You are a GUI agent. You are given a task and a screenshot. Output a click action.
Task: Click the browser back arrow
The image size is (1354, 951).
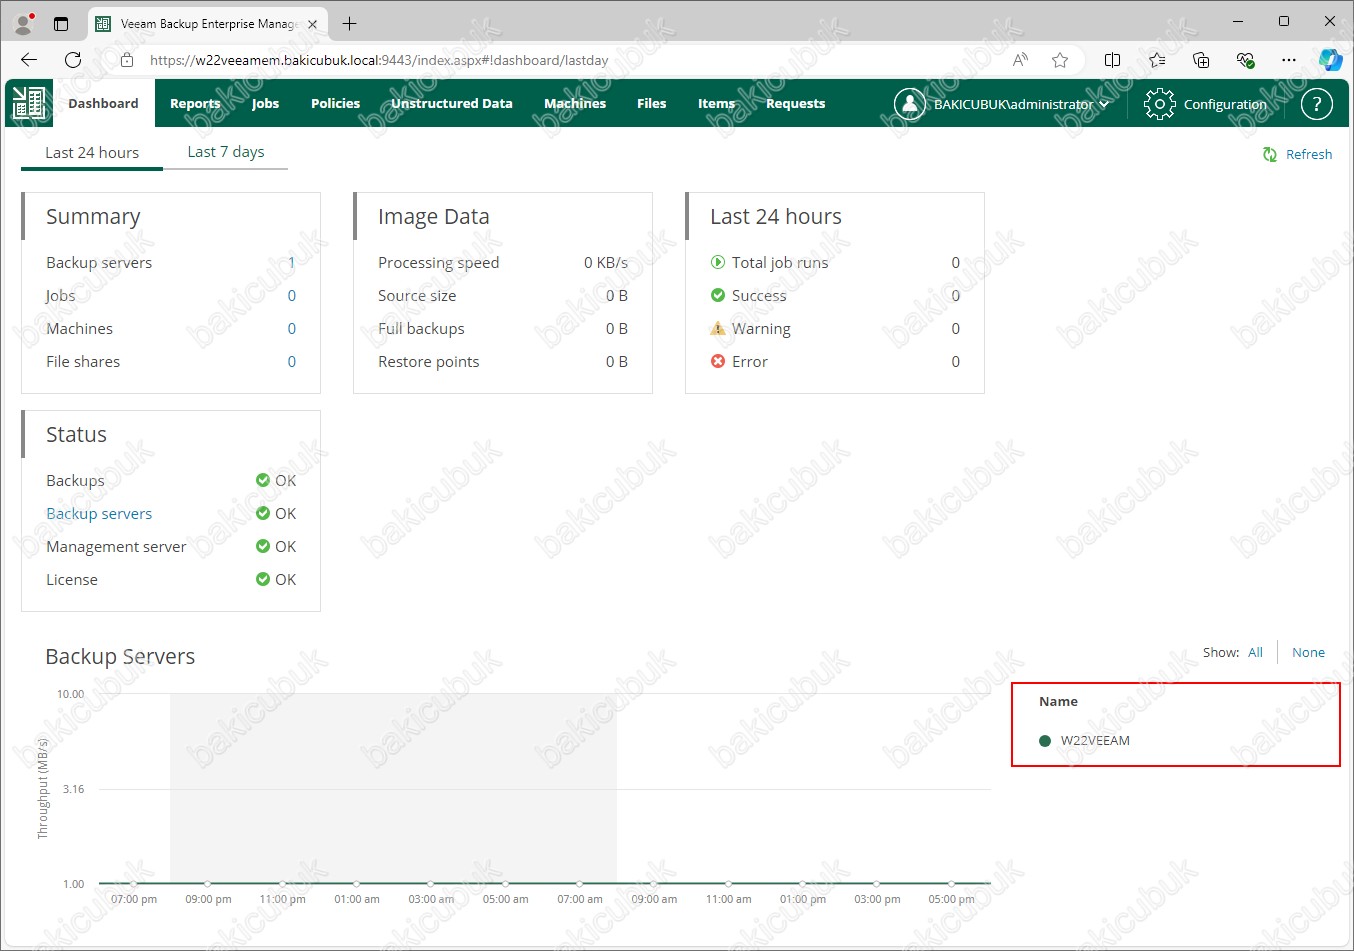tap(29, 60)
